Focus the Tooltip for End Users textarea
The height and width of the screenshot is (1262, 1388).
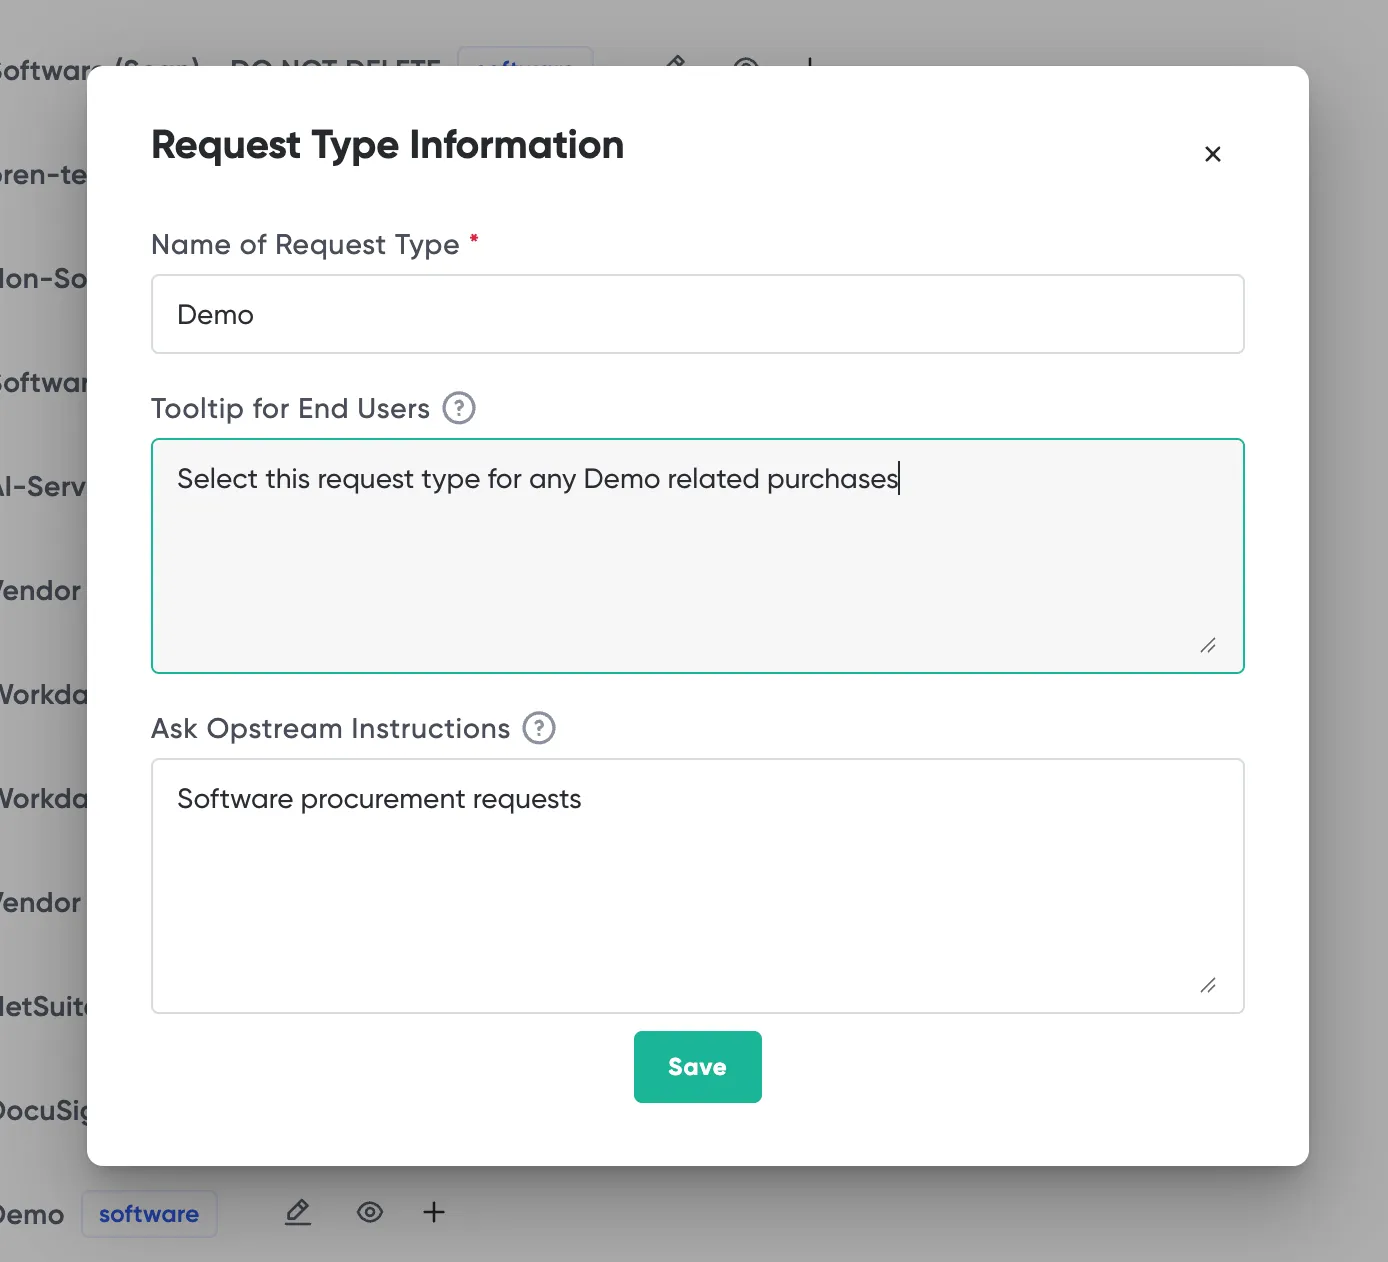pos(698,556)
